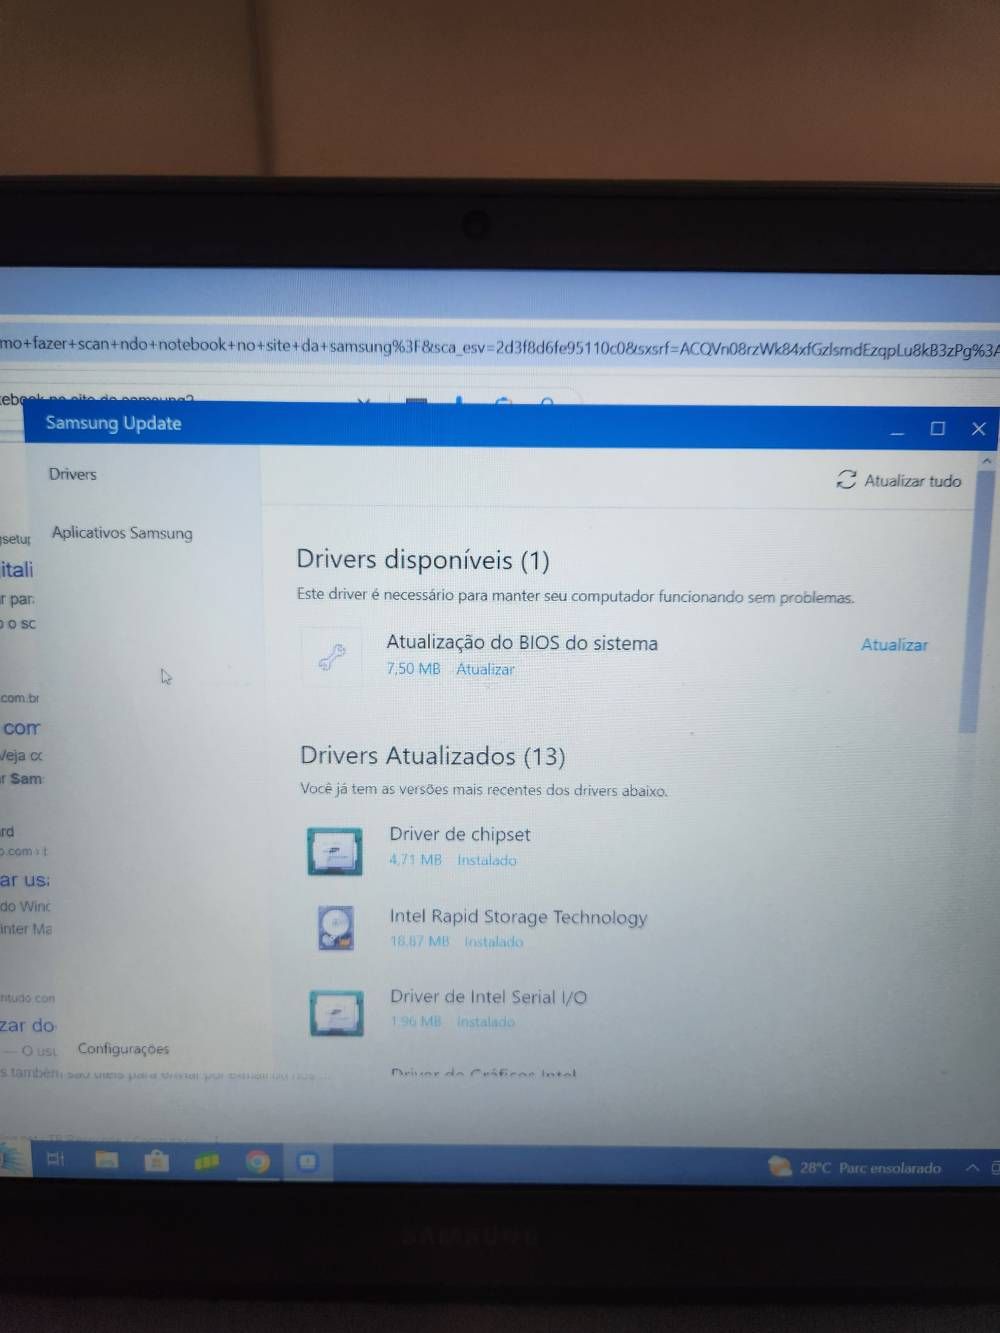1000x1333 pixels.
Task: Open Task View from the taskbar
Action: [56, 1160]
